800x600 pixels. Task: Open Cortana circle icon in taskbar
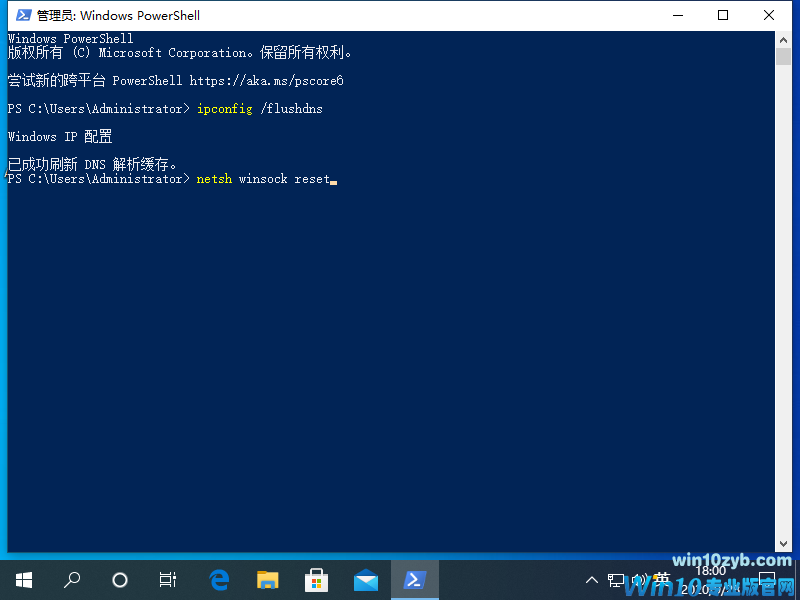[120, 580]
